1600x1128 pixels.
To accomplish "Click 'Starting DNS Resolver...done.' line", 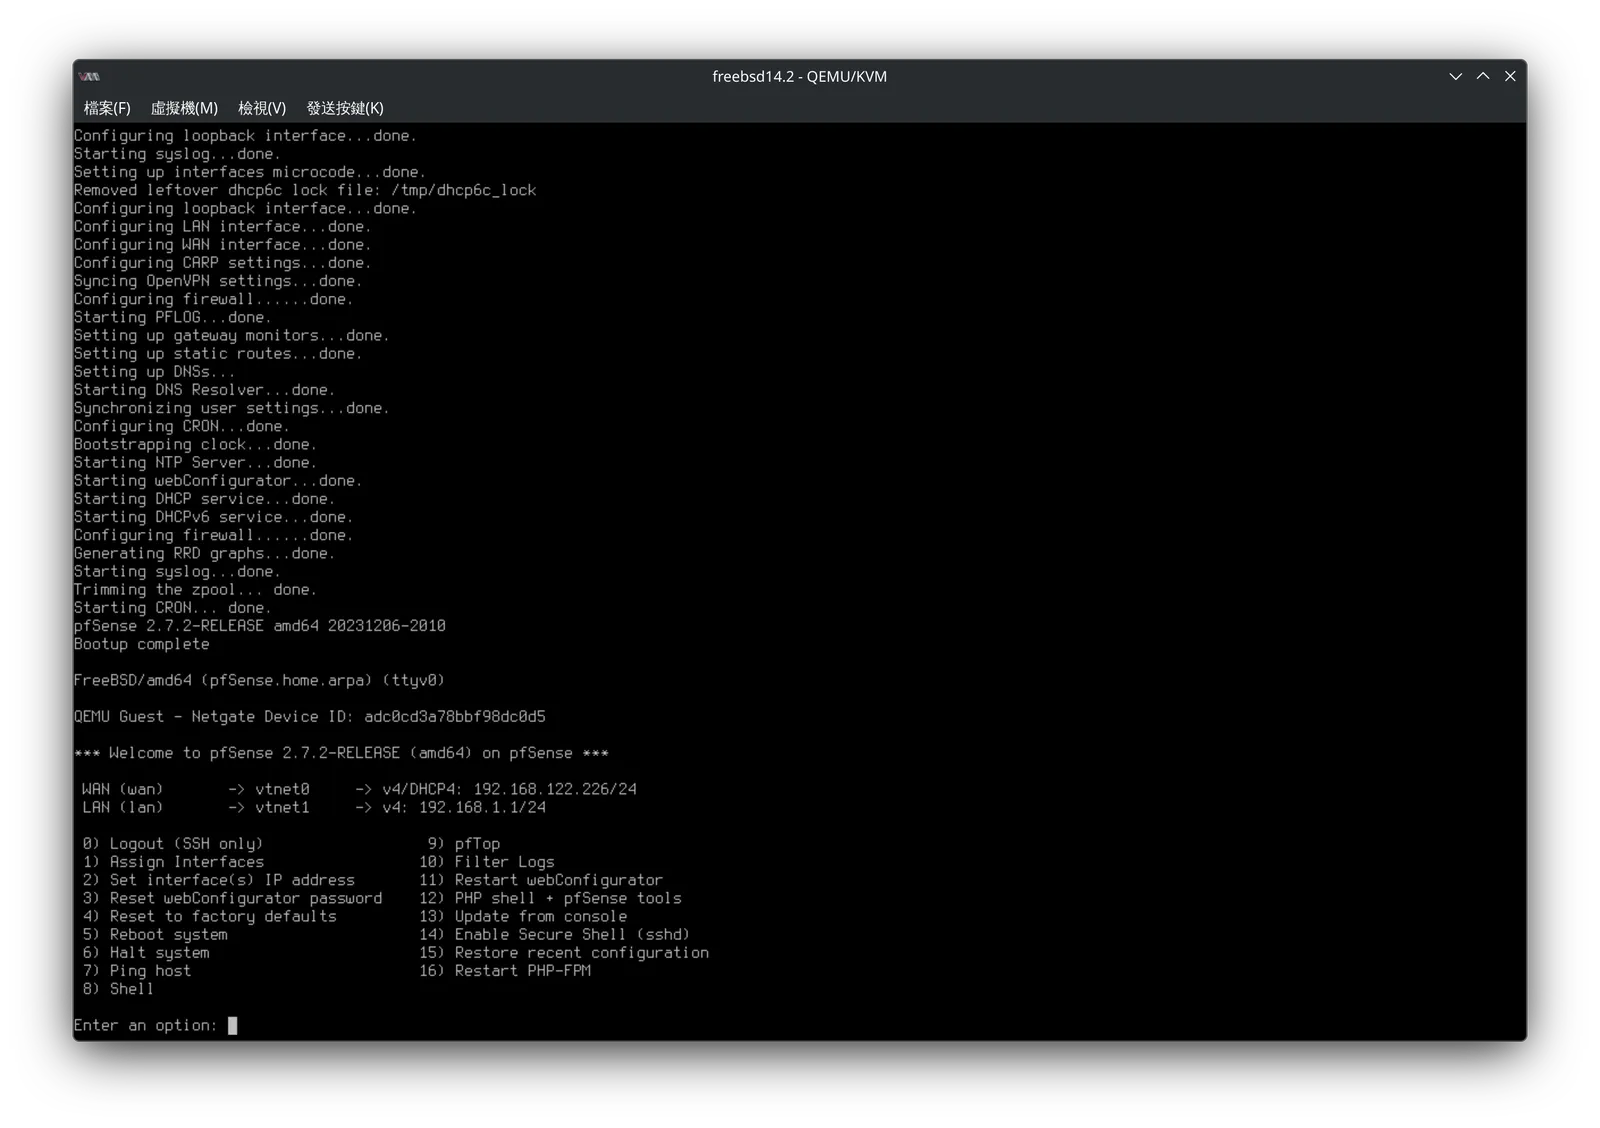I will tap(205, 390).
